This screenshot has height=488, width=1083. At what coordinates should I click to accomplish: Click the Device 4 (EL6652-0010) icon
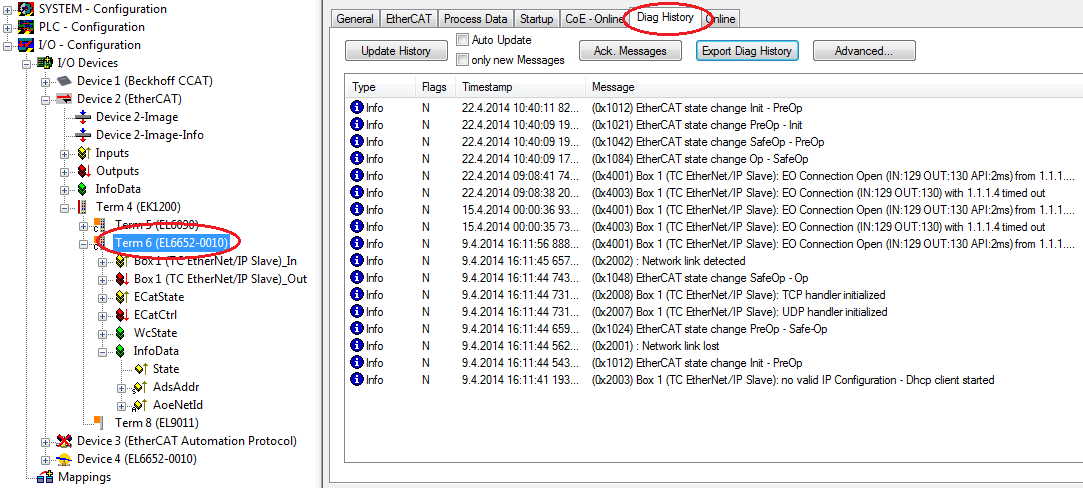pos(64,459)
